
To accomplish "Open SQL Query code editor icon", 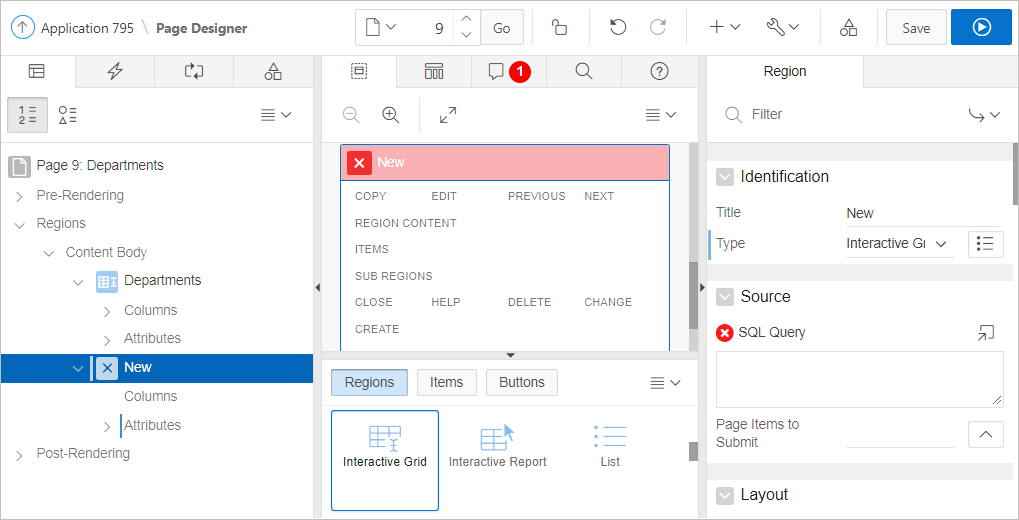I will [x=986, y=333].
